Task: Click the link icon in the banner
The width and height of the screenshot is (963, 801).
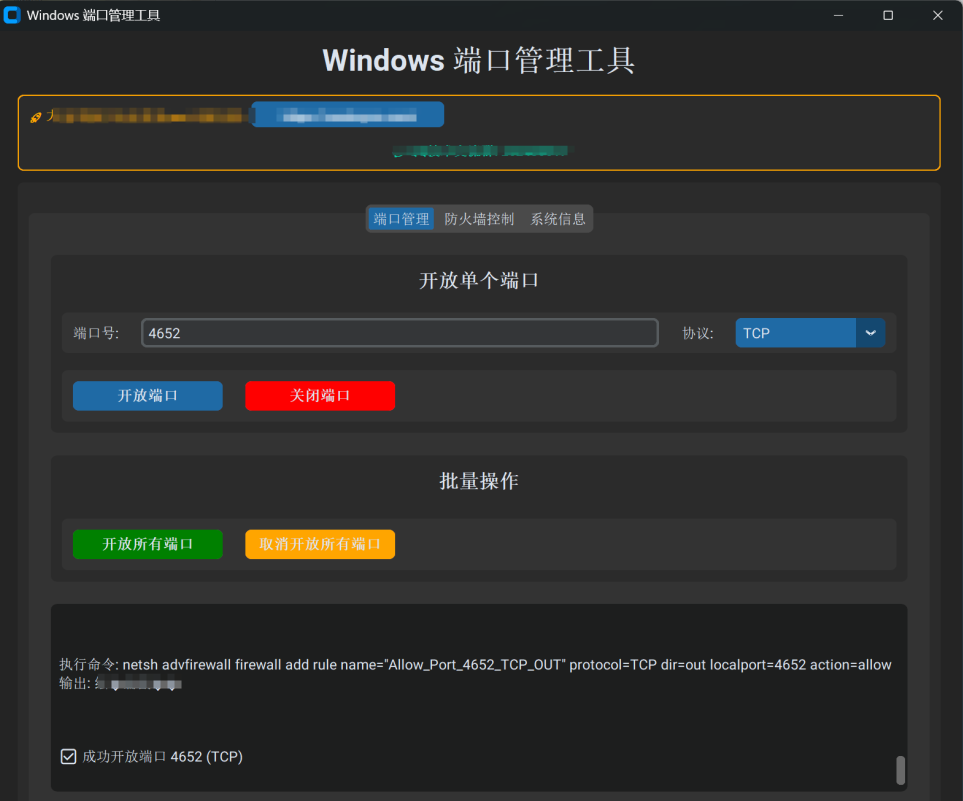Action: point(36,117)
